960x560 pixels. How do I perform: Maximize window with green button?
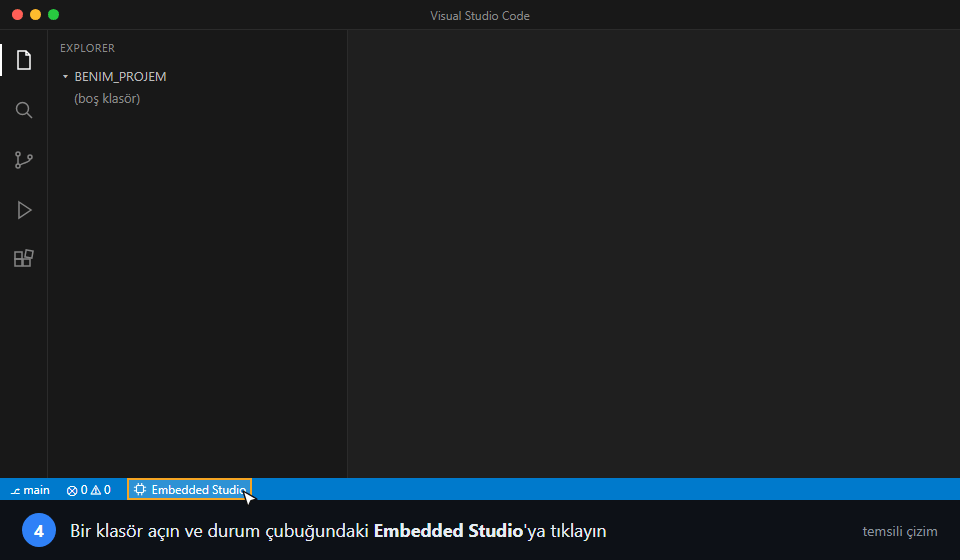pos(53,15)
